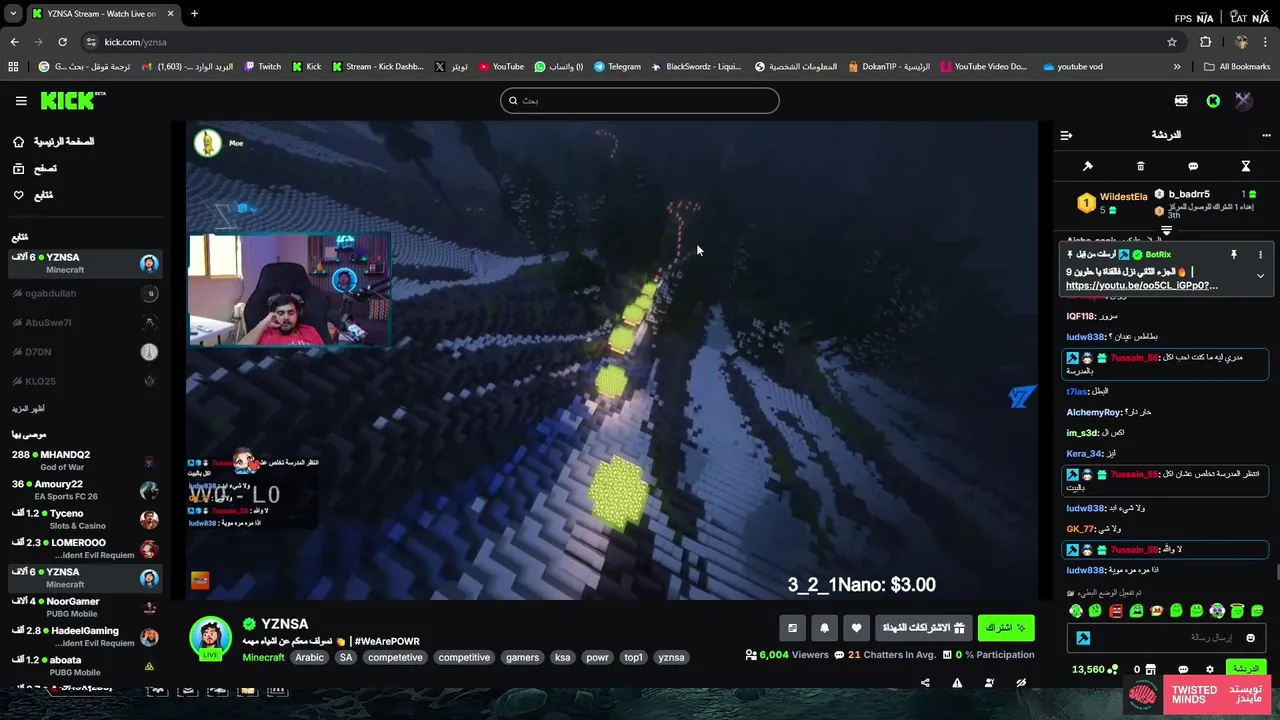Screen dimensions: 1280x720
Task: Follow channel with the heart icon
Action: click(x=856, y=628)
